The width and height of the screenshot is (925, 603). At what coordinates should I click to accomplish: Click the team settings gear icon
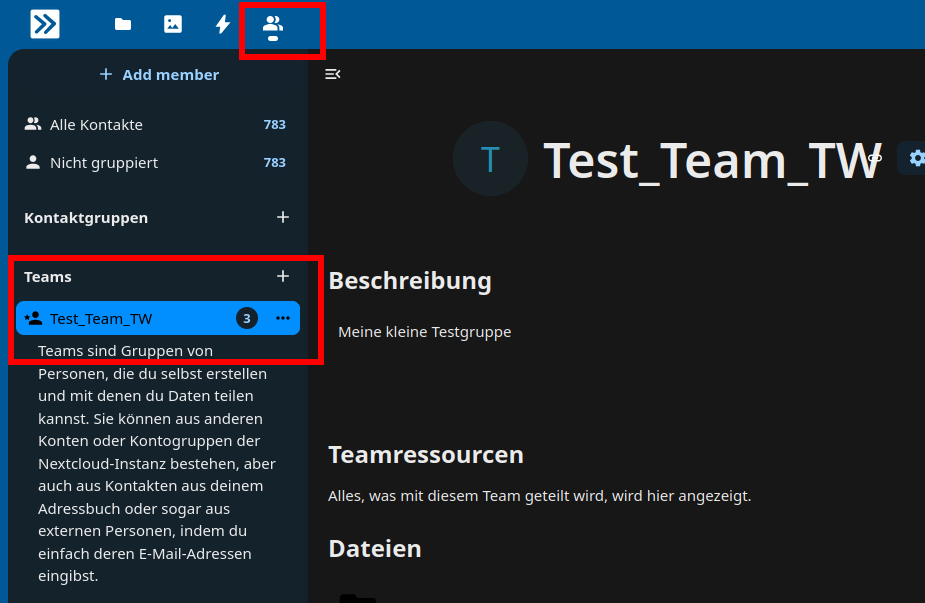[915, 158]
